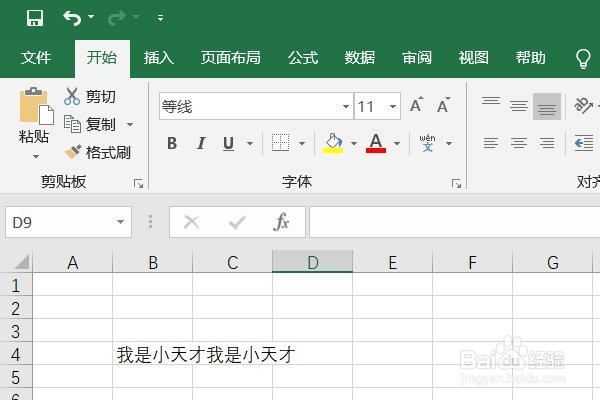Switch to the 公式 ribbon tab

coord(303,58)
